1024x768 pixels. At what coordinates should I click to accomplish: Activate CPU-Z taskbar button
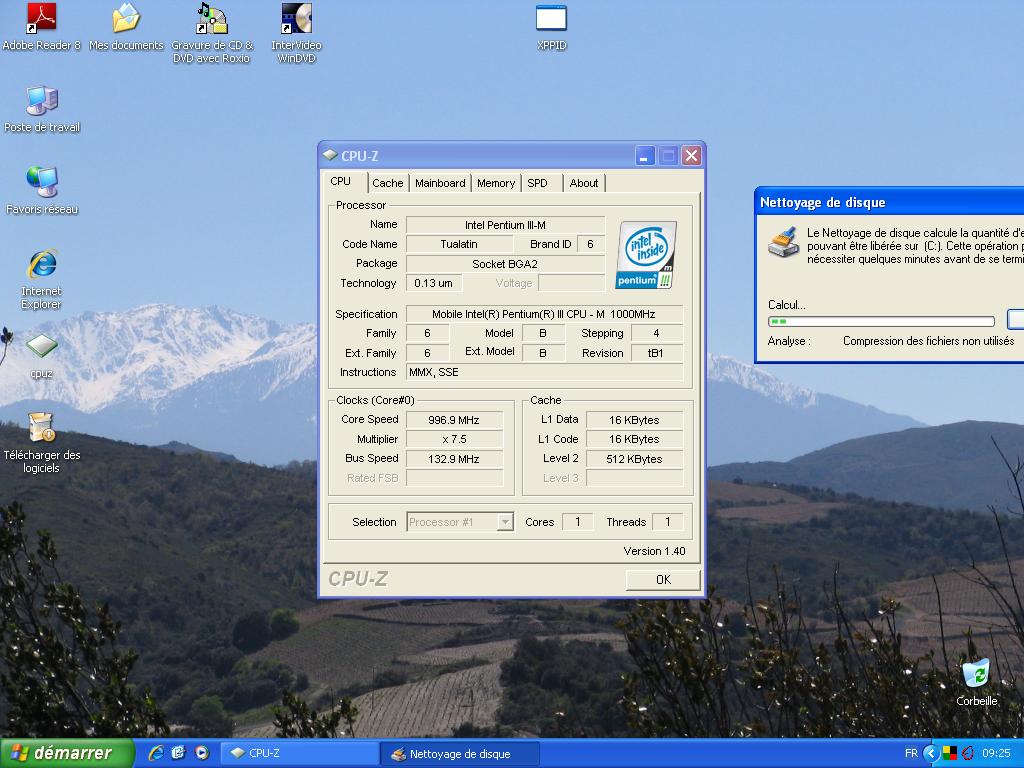pyautogui.click(x=299, y=753)
